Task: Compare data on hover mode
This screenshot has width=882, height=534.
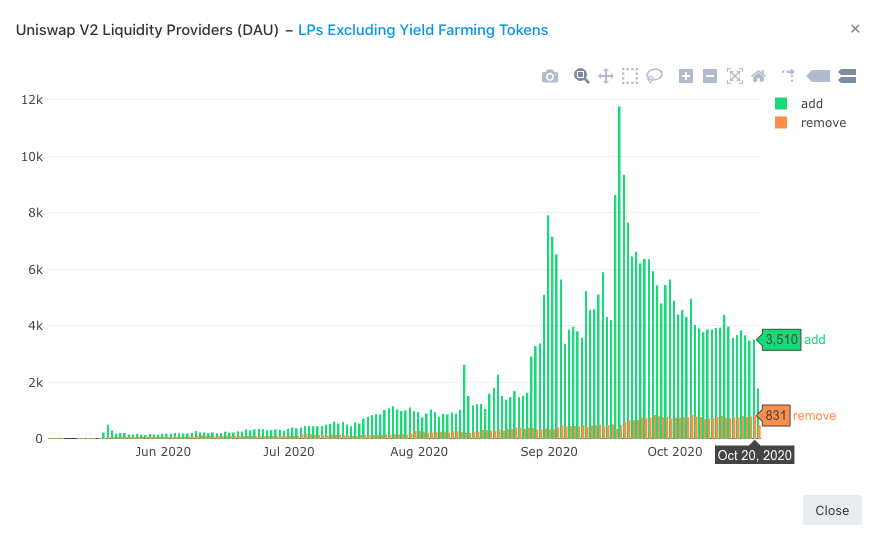Action: [847, 76]
